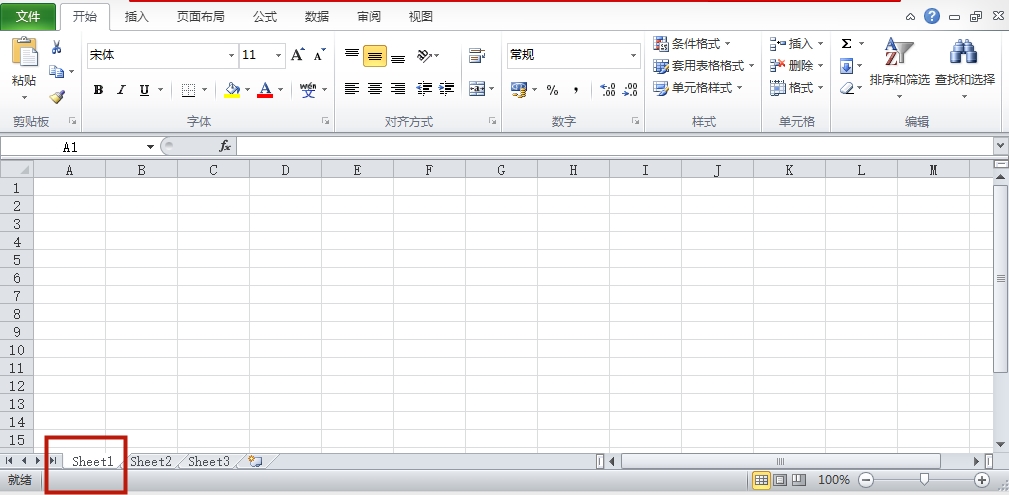This screenshot has height=495, width=1009.
Task: Insert new worksheet tab icon
Action: coord(255,462)
